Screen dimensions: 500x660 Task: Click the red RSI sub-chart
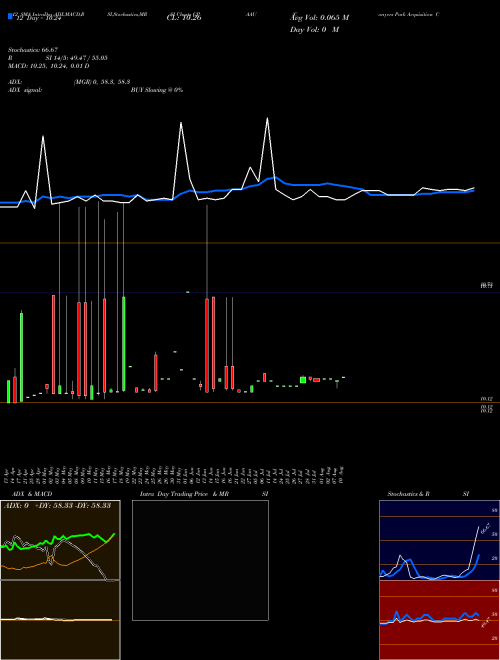[439, 620]
